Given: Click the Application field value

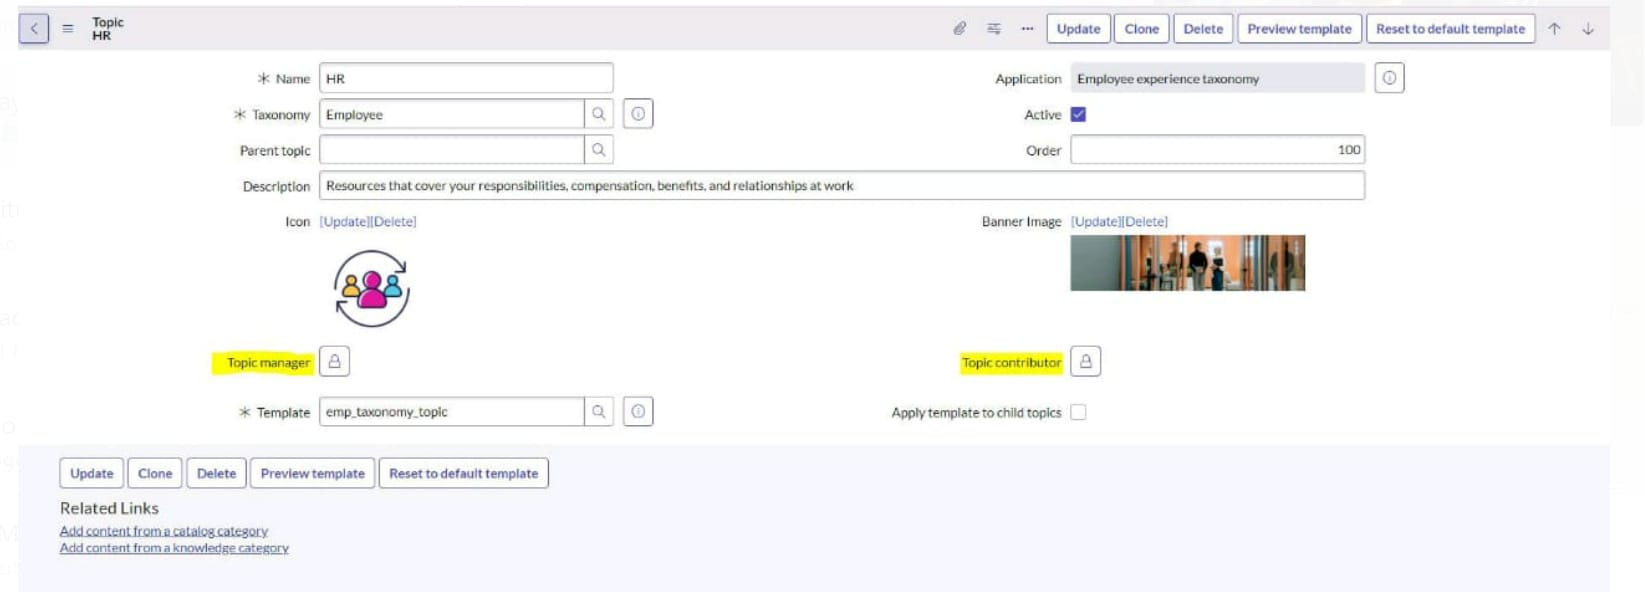Looking at the screenshot, I should point(1217,78).
